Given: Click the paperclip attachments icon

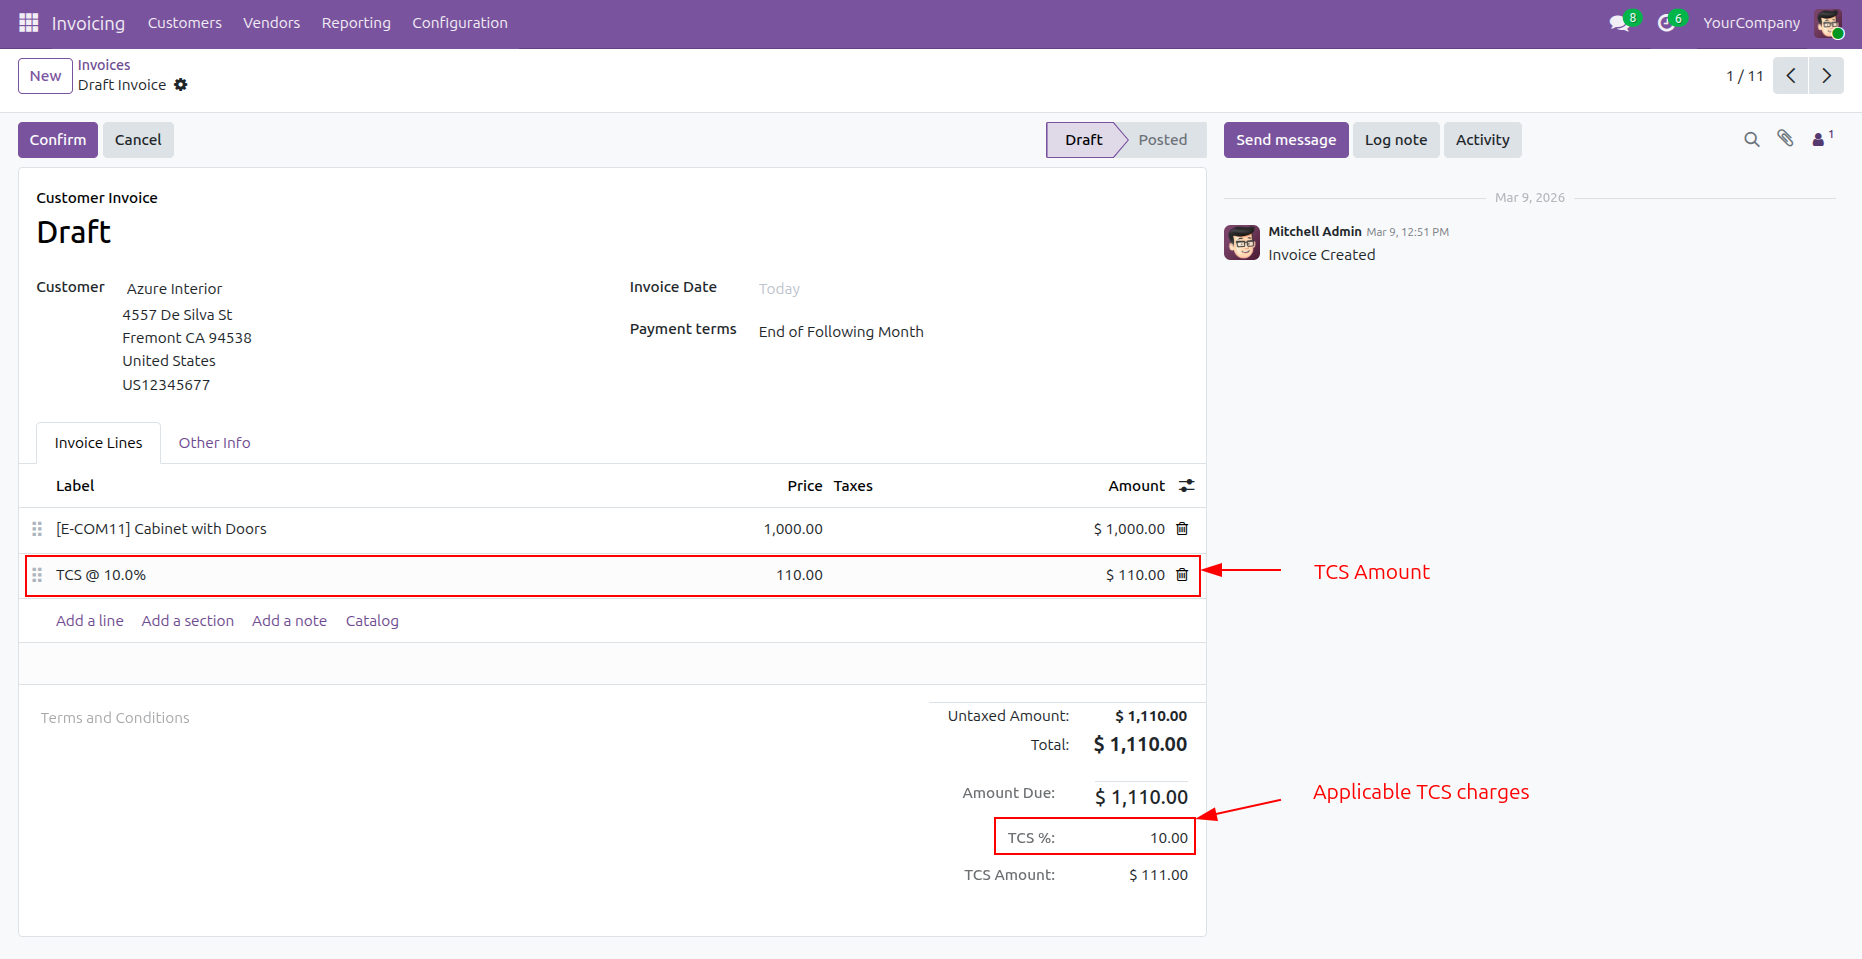Looking at the screenshot, I should coord(1785,139).
